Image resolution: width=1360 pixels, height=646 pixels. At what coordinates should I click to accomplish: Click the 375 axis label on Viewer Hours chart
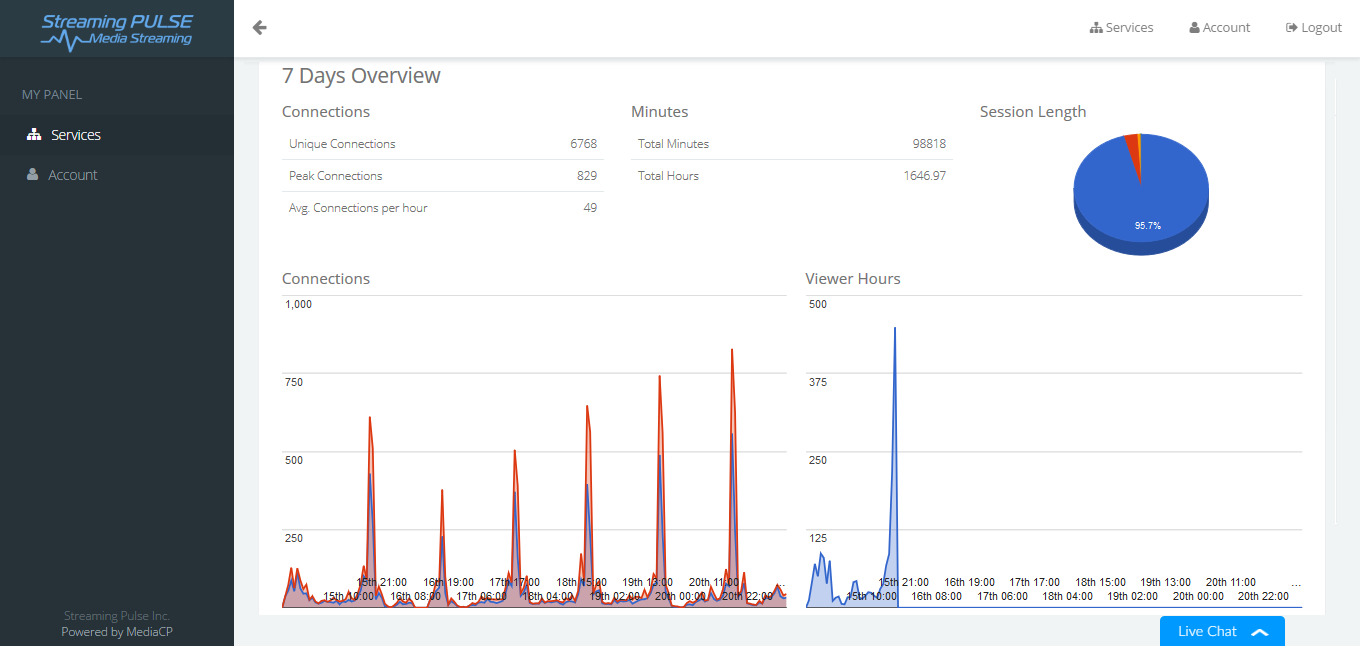(818, 382)
